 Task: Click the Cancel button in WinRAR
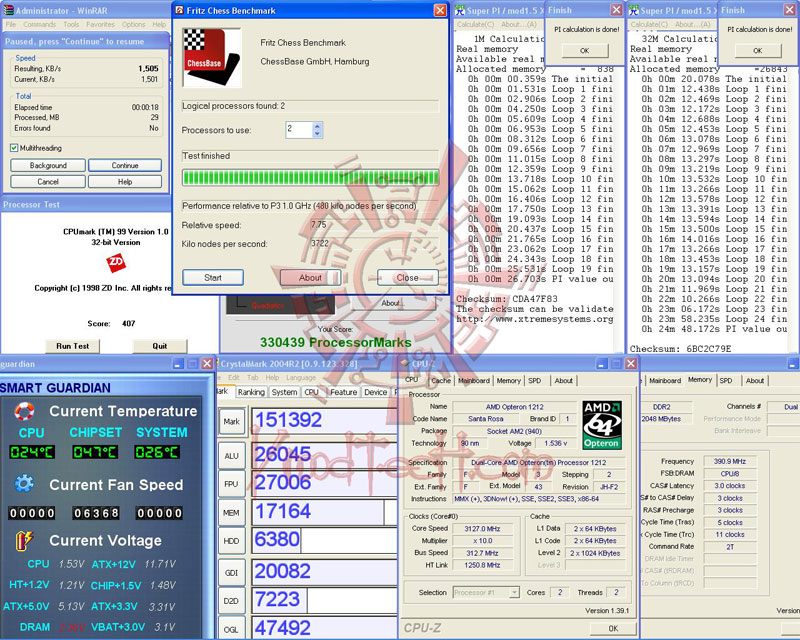tap(48, 182)
